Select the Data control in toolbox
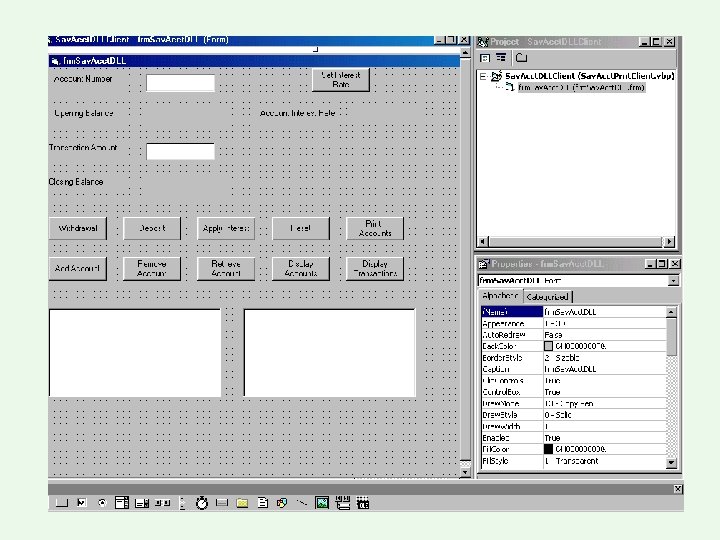 pos(343,503)
